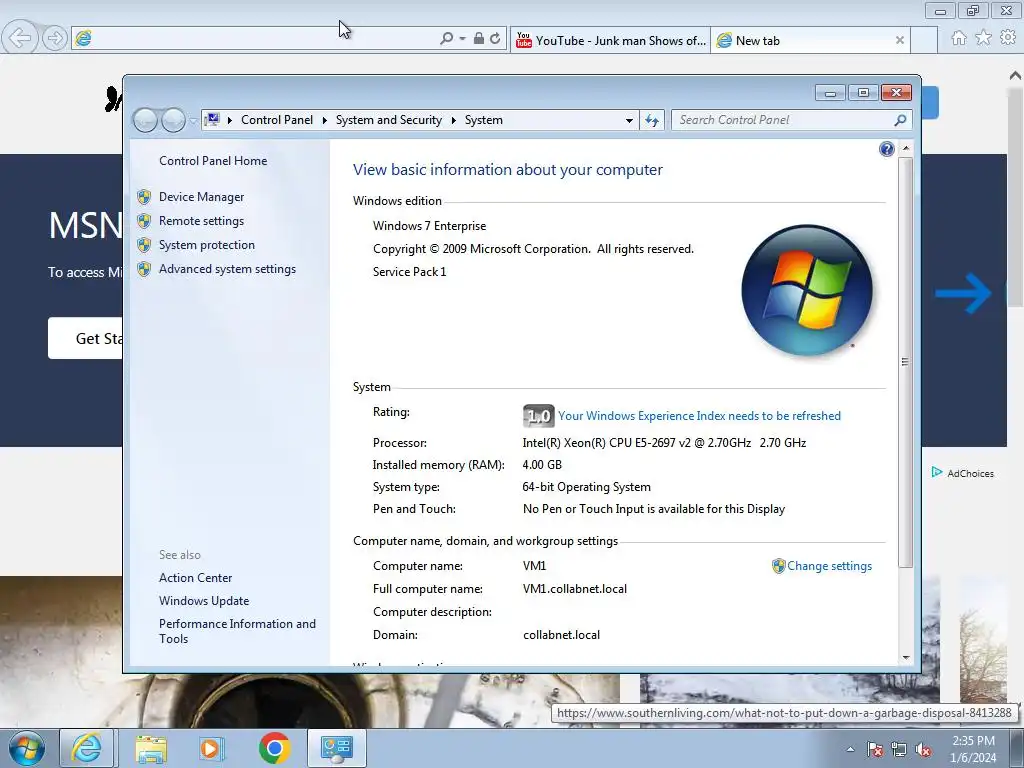
Task: Click Get Started button on MSN page
Action: tap(85, 338)
